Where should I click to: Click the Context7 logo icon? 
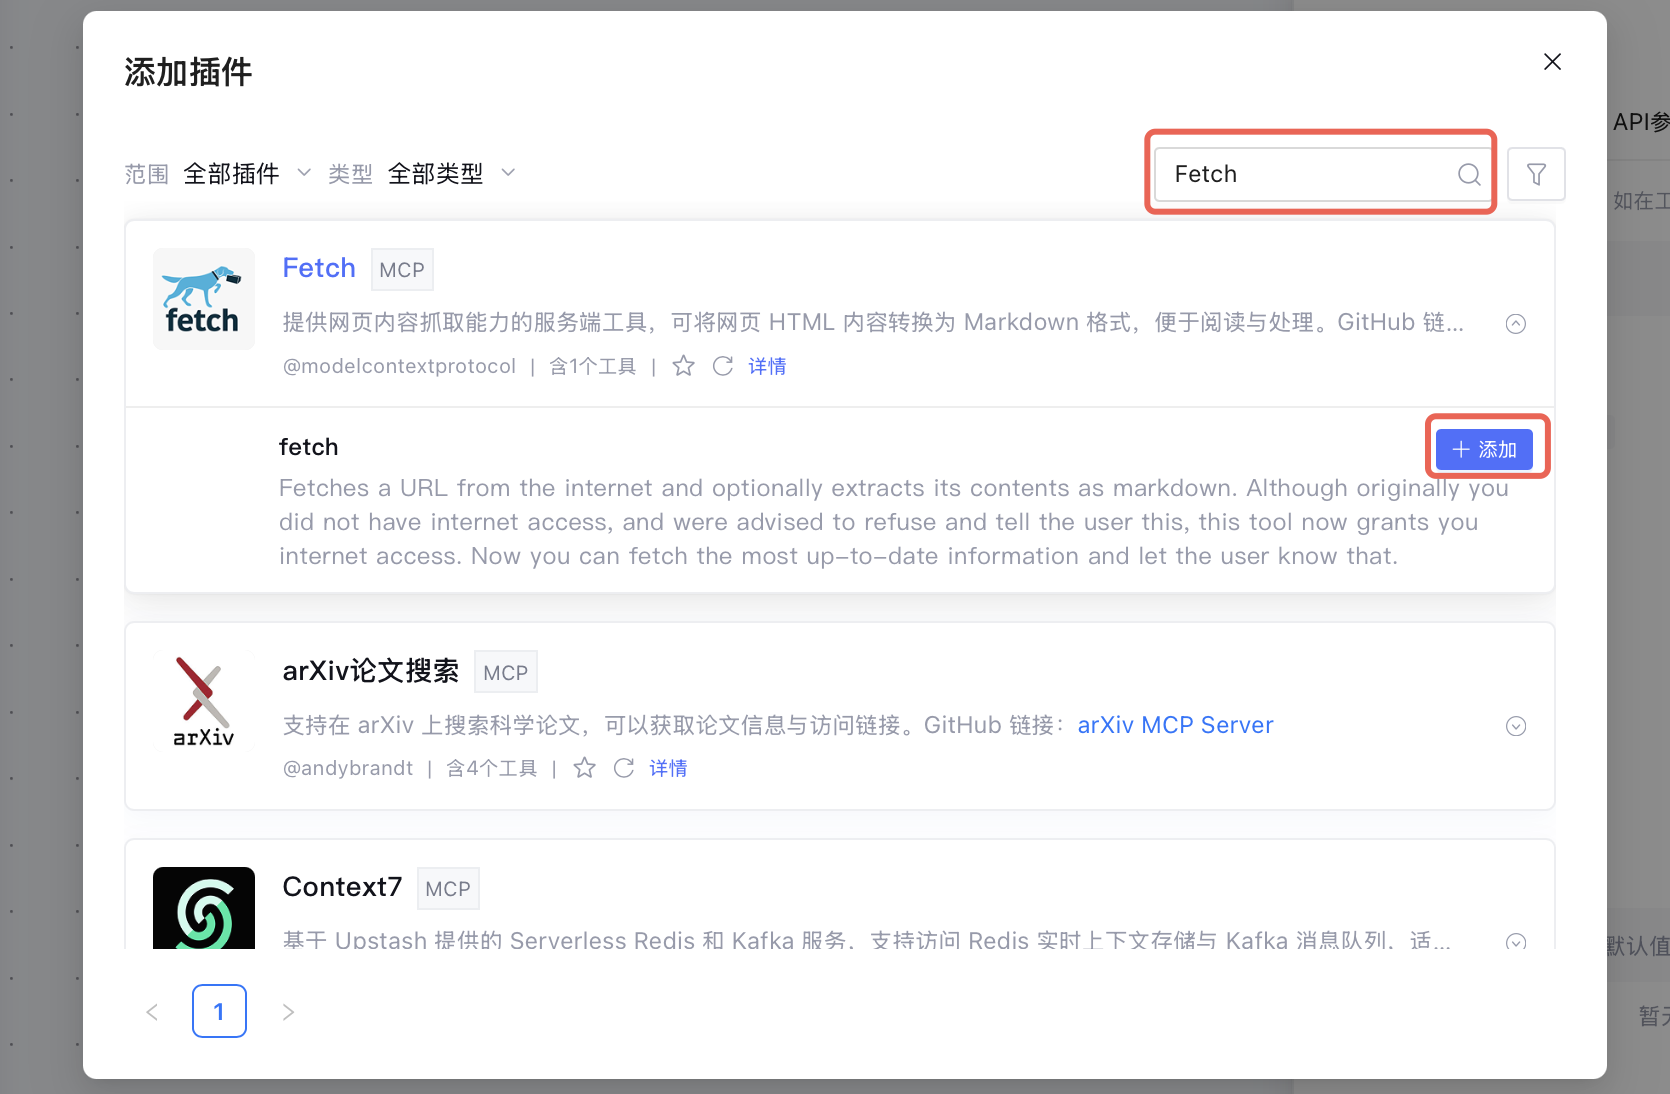point(203,908)
